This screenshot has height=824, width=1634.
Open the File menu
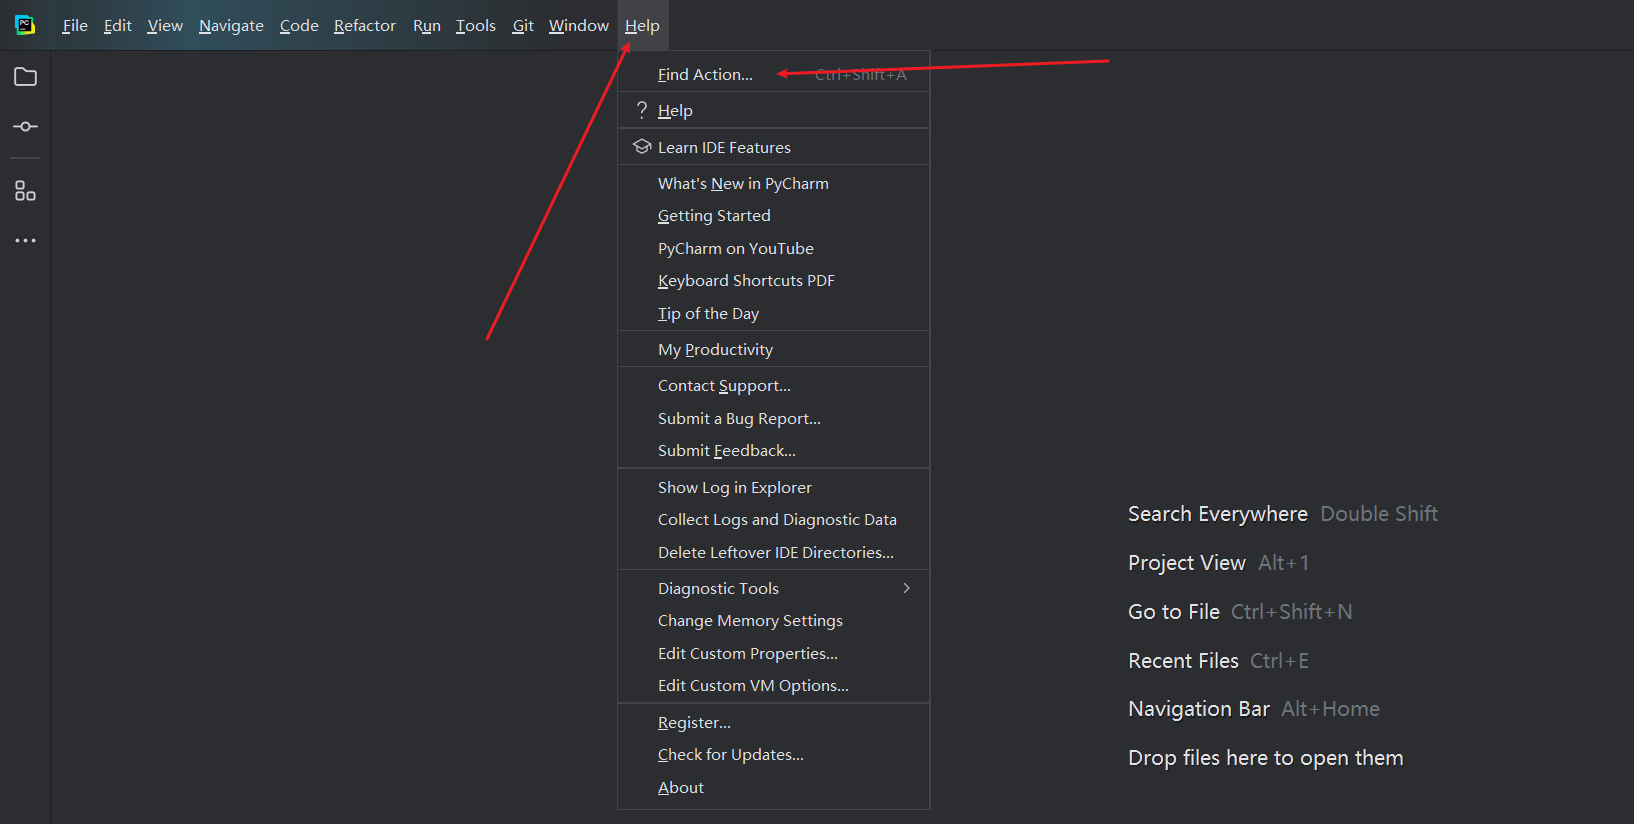[x=75, y=26]
